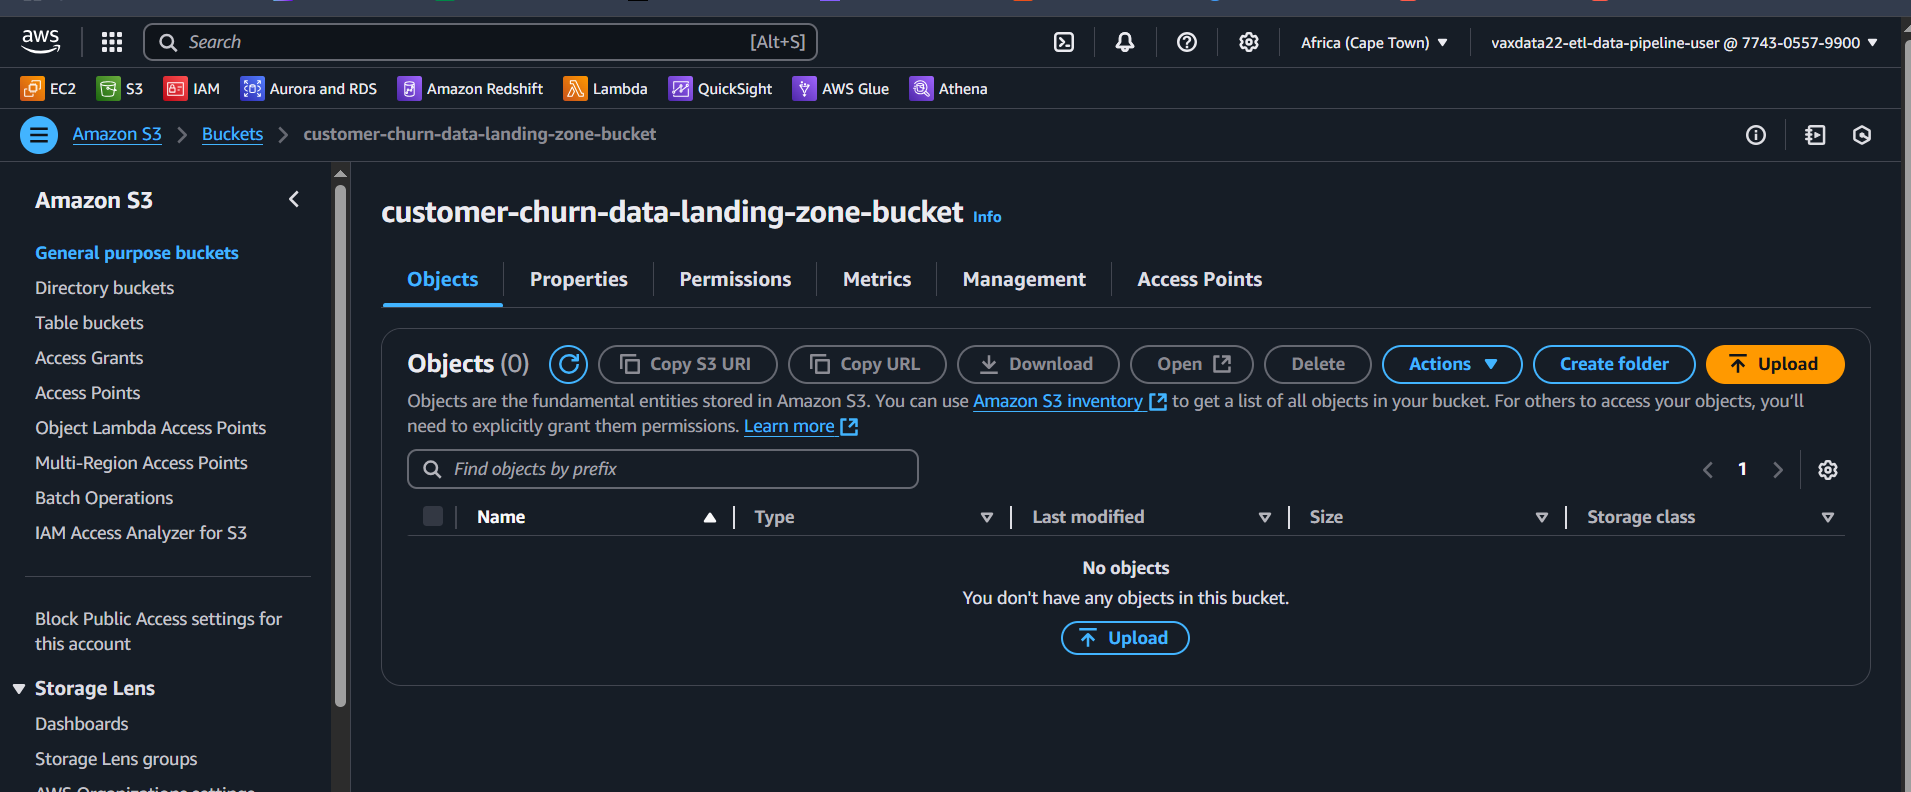Open the bucket Info link
The height and width of the screenshot is (792, 1911).
[x=987, y=217]
